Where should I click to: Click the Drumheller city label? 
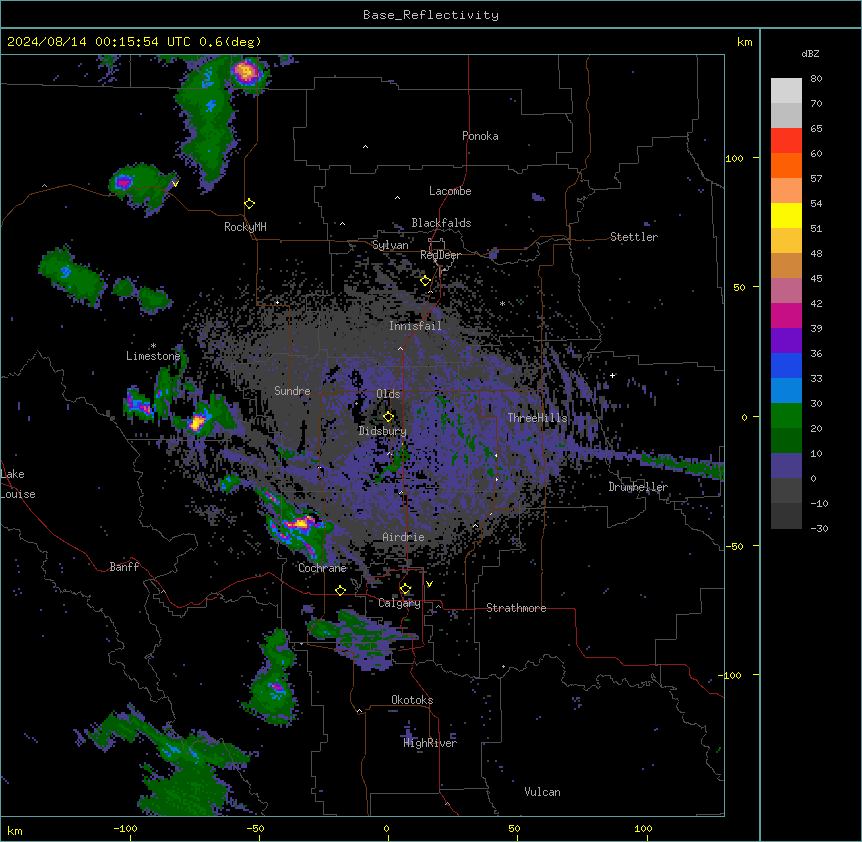click(x=638, y=487)
